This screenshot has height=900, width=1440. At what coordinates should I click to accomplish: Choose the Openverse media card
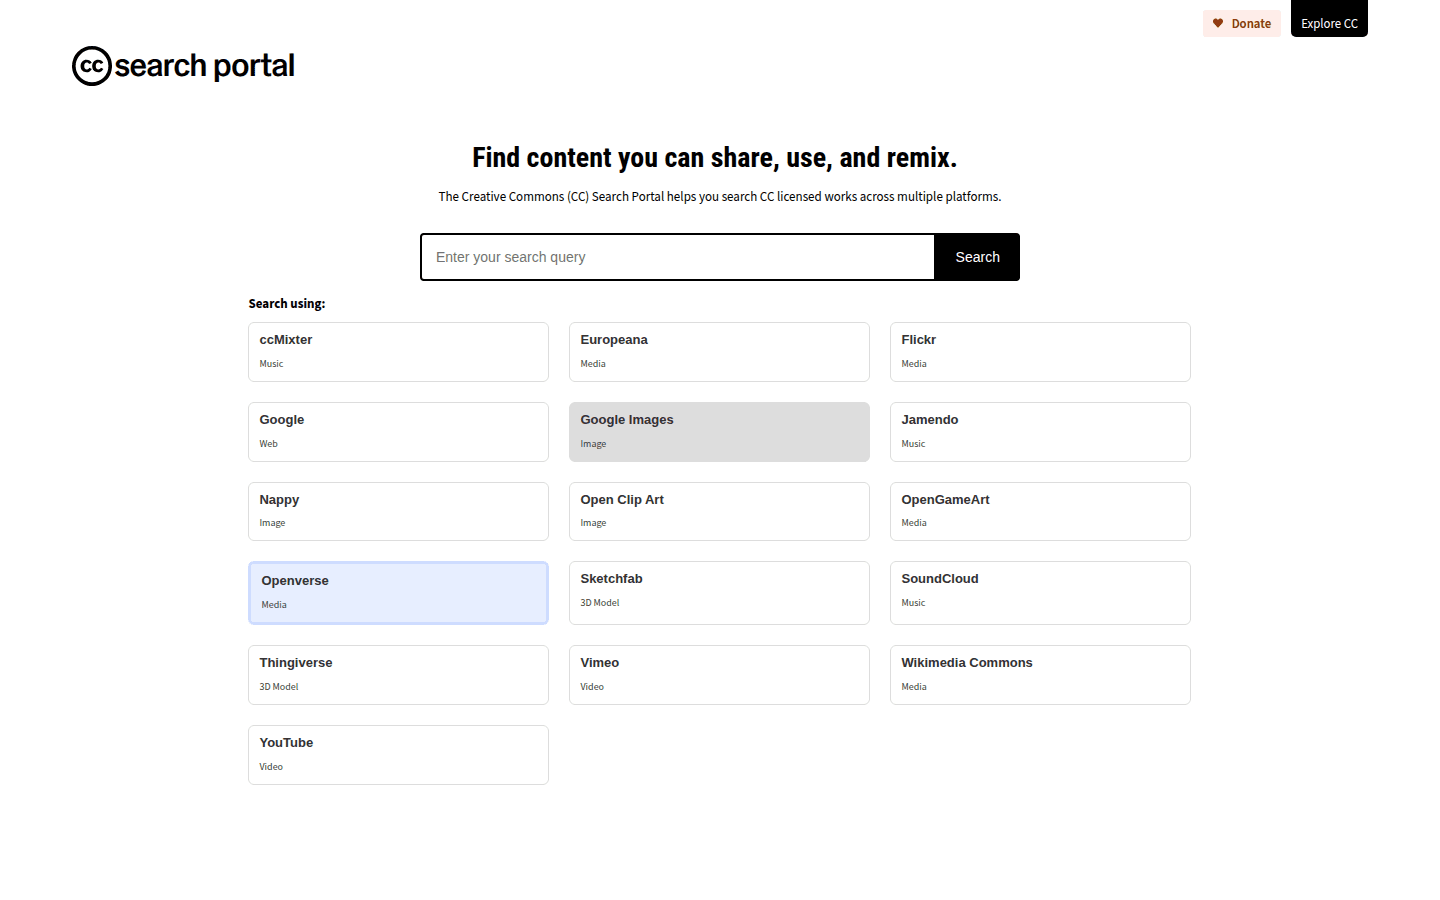[398, 593]
